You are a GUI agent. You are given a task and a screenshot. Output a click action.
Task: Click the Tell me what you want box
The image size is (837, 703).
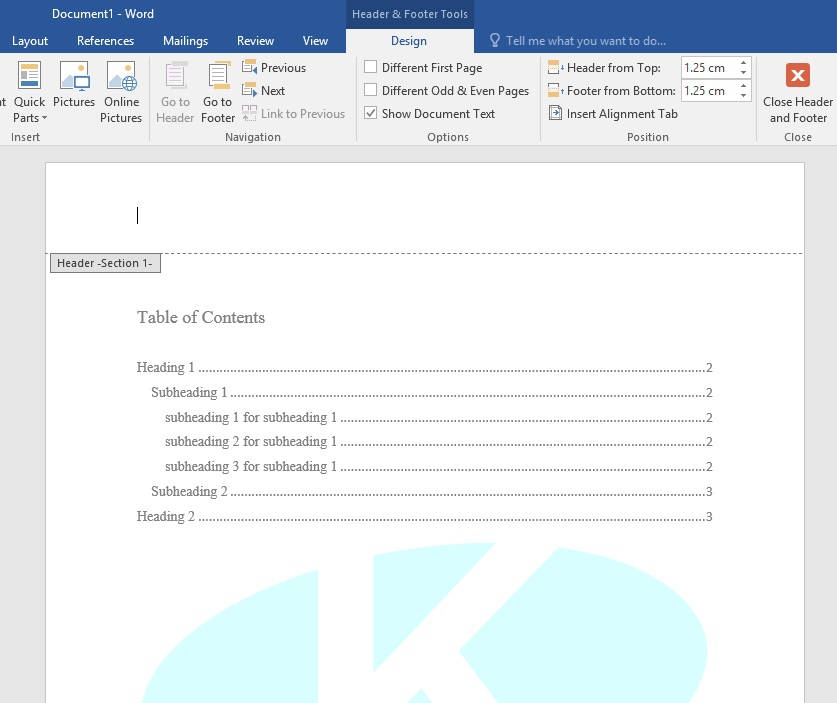pos(586,41)
